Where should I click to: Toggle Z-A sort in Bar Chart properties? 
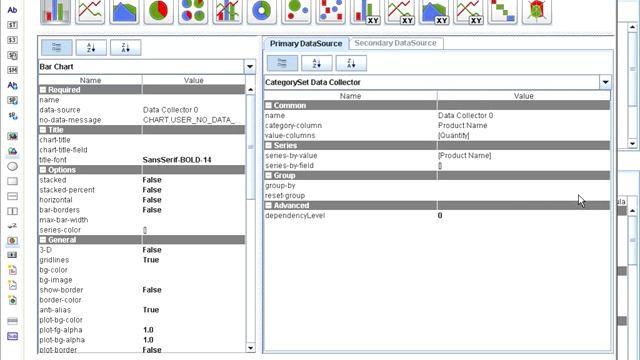tap(125, 48)
